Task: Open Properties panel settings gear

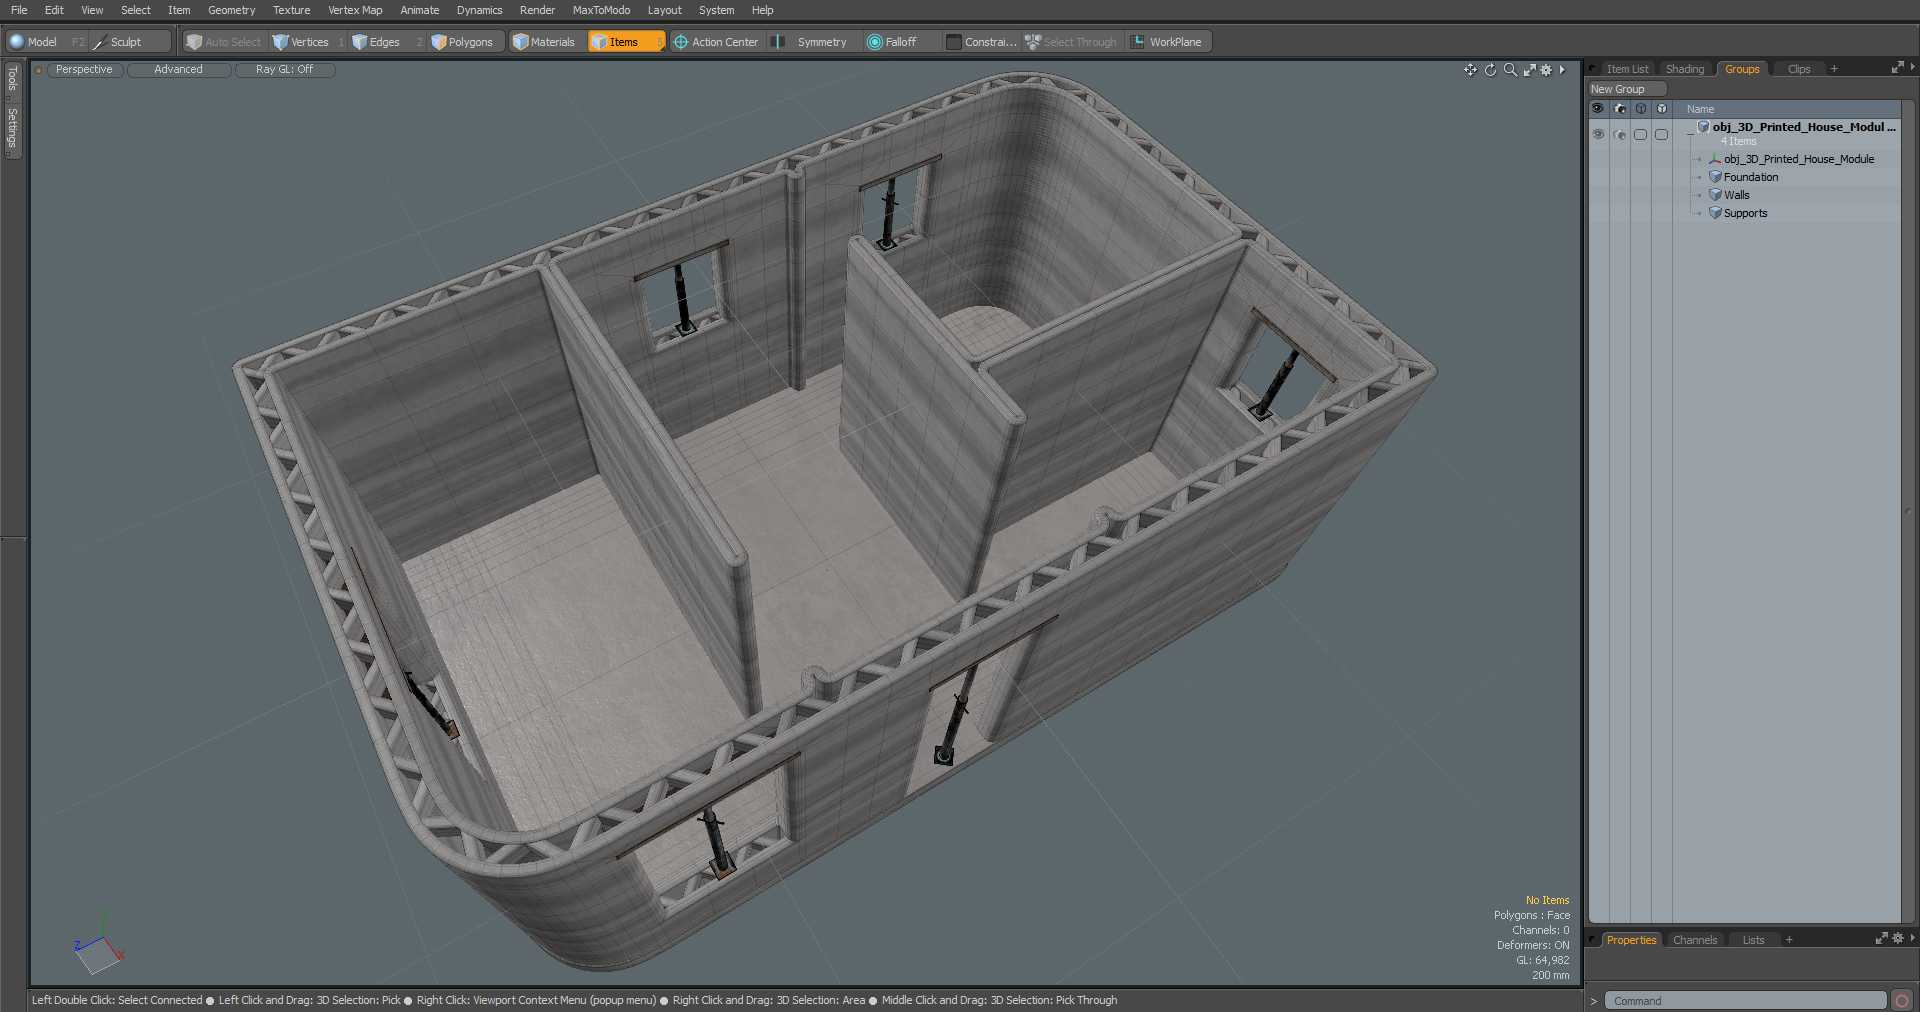Action: click(x=1898, y=938)
